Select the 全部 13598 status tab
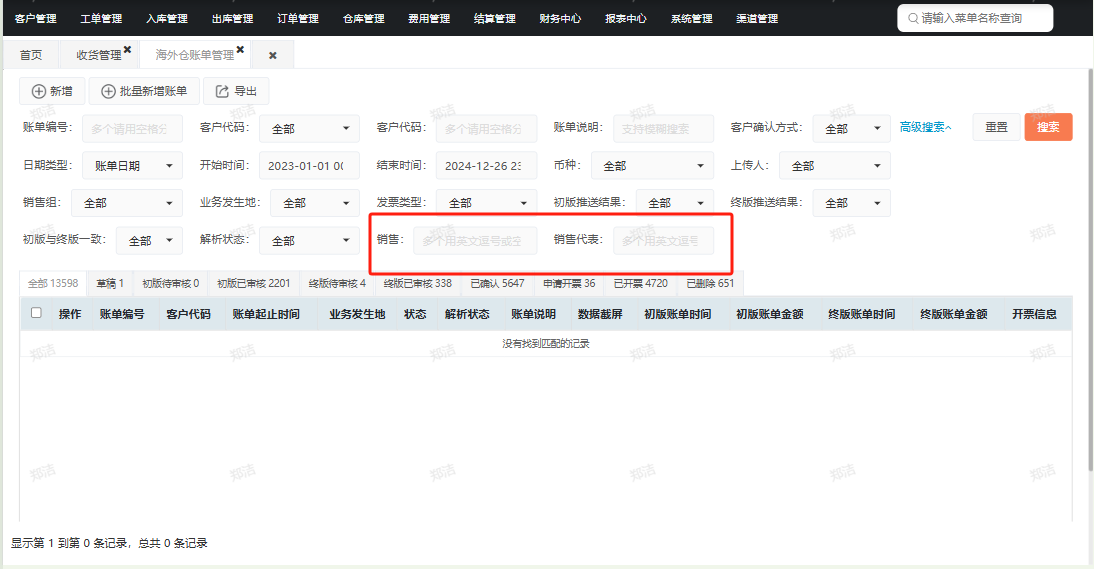This screenshot has height=569, width=1094. 53,283
